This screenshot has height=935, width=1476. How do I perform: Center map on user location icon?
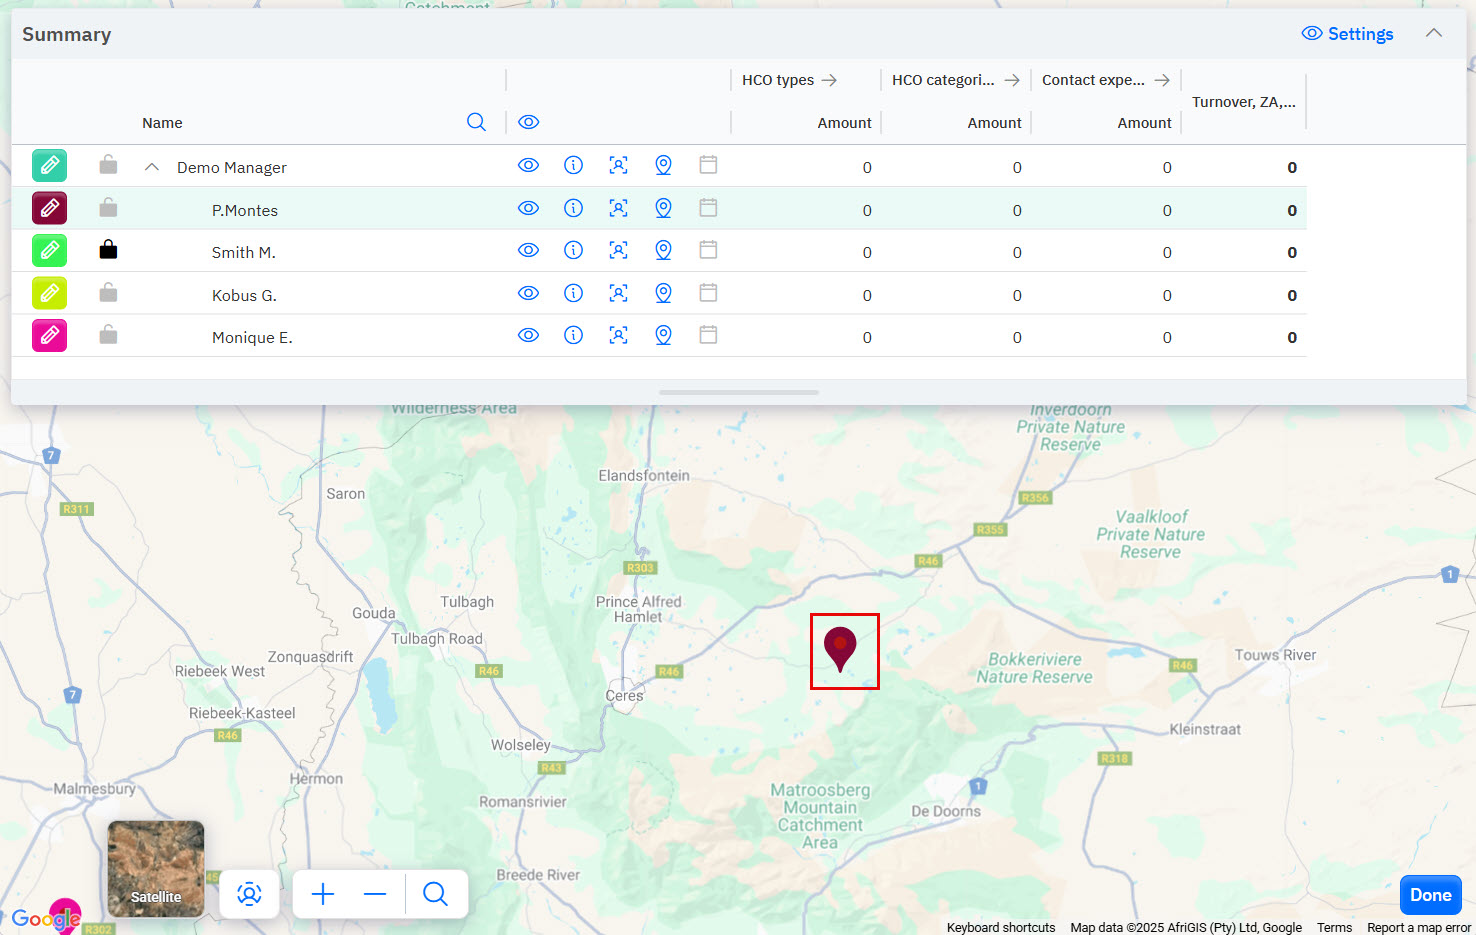point(249,894)
